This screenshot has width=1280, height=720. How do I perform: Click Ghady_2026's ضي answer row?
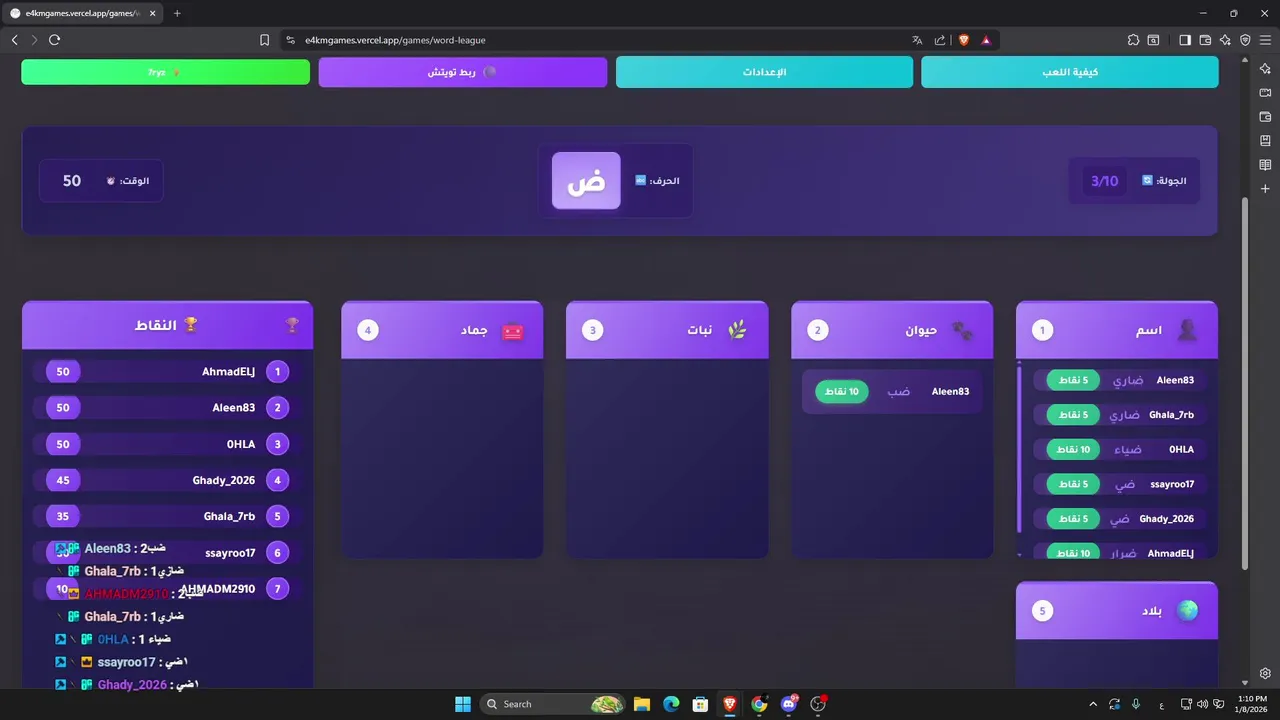tap(1119, 519)
